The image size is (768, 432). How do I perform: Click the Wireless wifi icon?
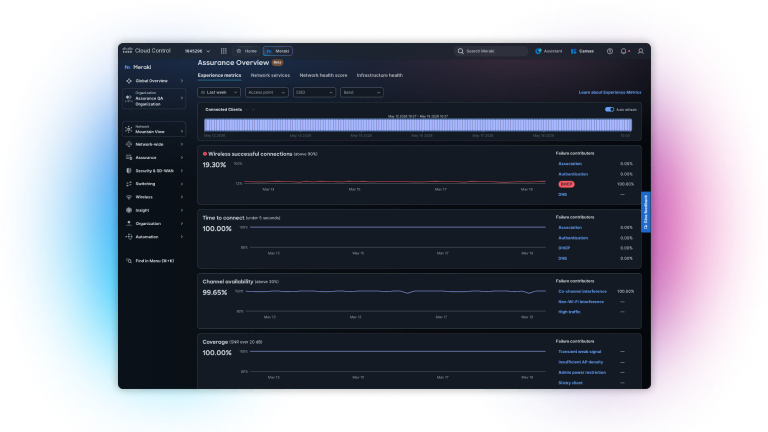[x=129, y=197]
